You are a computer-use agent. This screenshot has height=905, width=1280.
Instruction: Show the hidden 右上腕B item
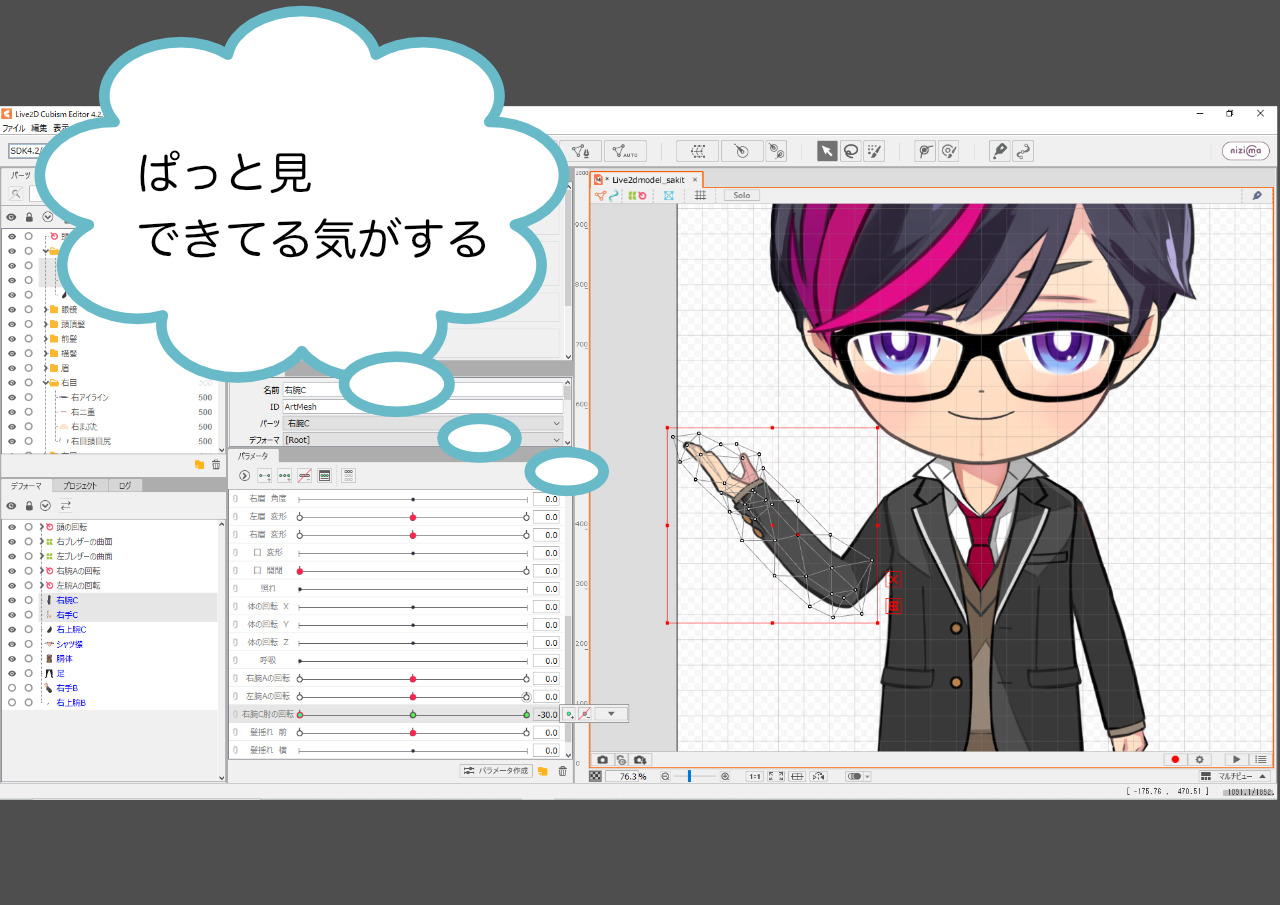tap(12, 703)
